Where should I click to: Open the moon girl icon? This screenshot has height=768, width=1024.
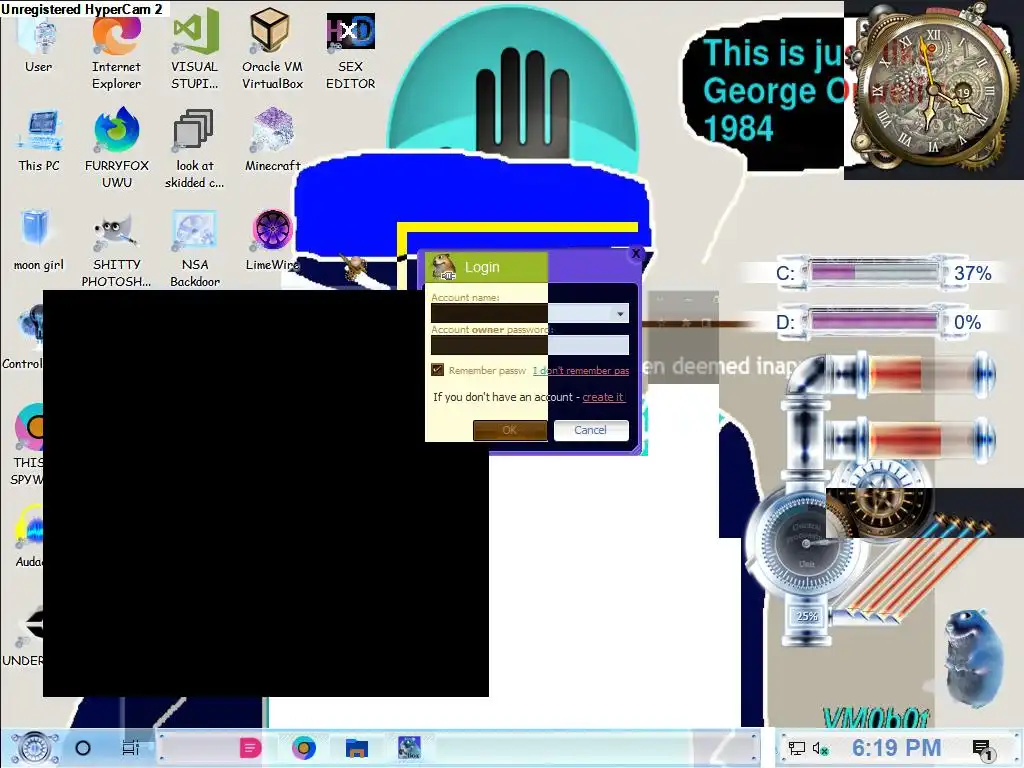[39, 240]
